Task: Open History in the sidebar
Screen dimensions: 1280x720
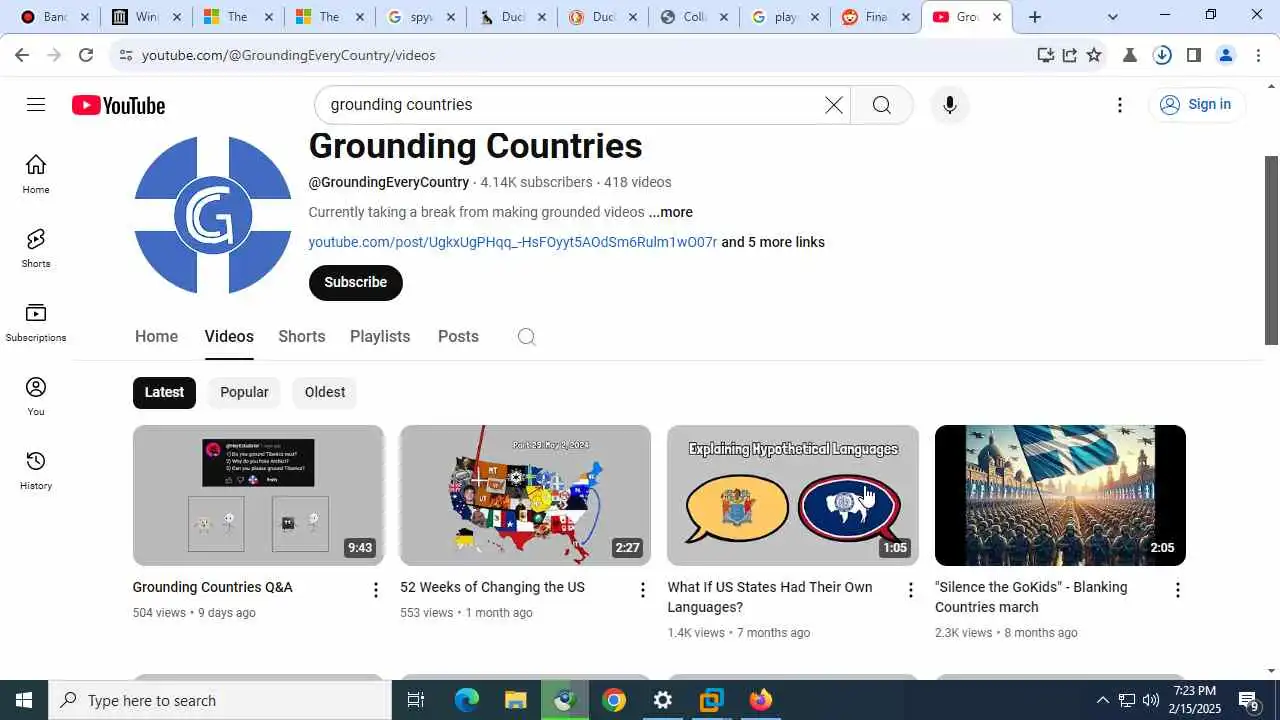Action: (36, 470)
